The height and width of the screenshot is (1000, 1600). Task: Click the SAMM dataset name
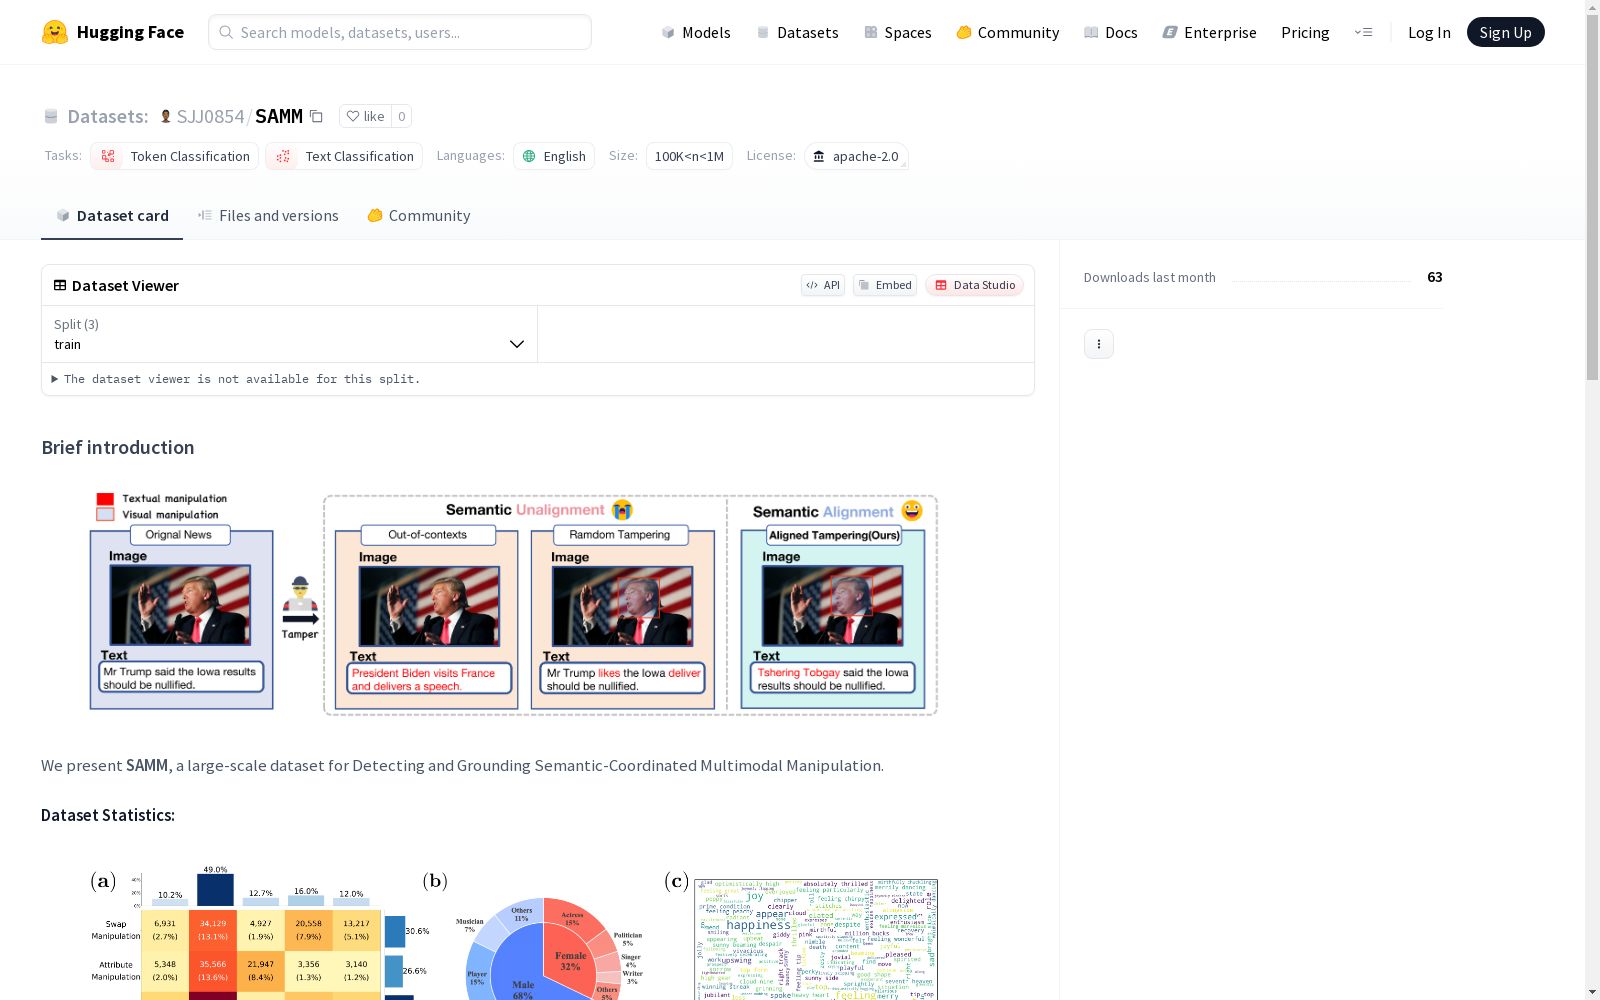tap(279, 116)
